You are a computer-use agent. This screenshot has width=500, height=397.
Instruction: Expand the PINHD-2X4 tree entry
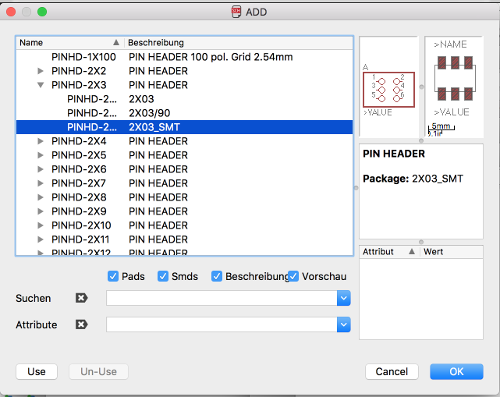[x=40, y=141]
